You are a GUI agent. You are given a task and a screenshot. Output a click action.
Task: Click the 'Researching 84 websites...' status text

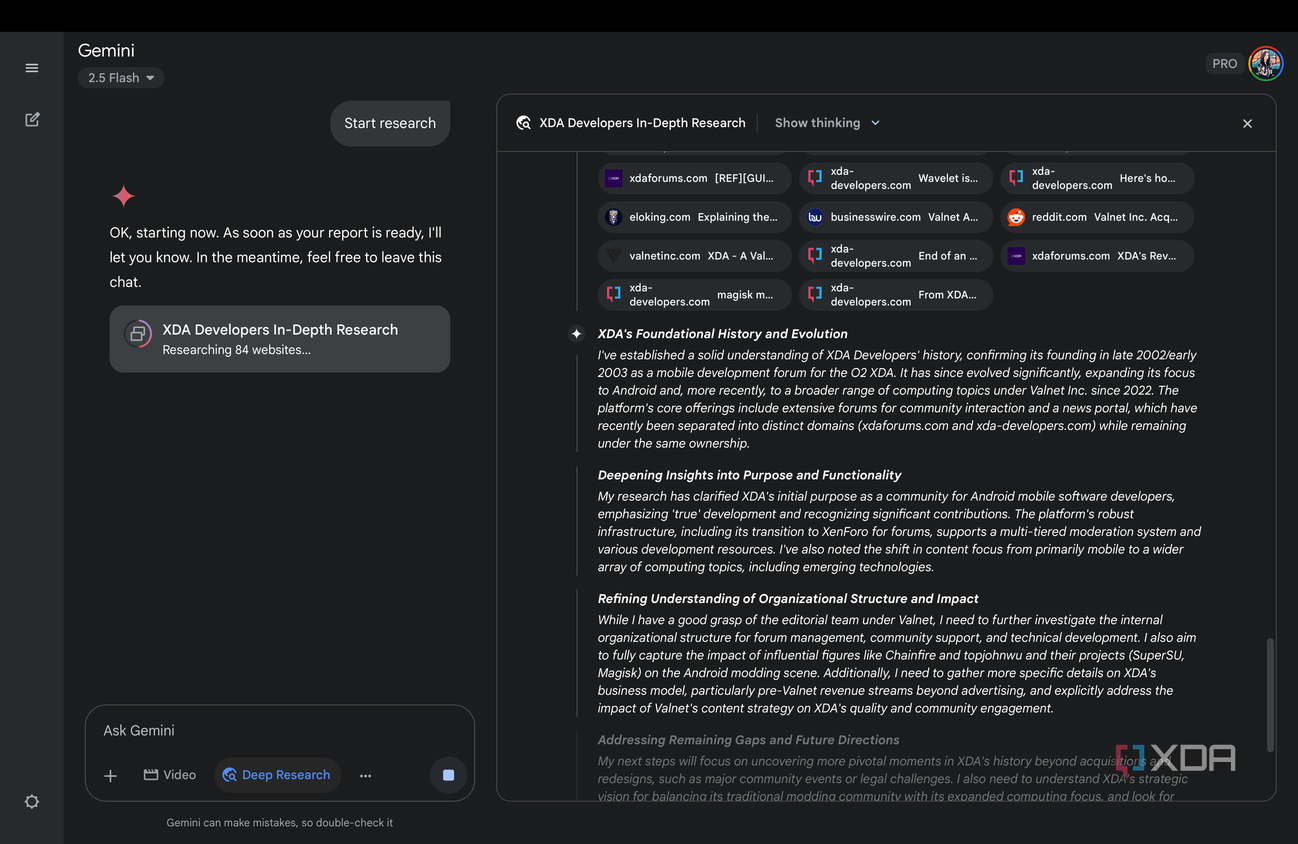(237, 350)
